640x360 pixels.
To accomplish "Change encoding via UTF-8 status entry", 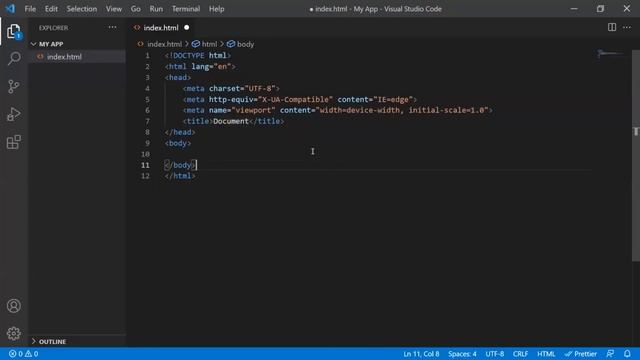I will pos(494,353).
